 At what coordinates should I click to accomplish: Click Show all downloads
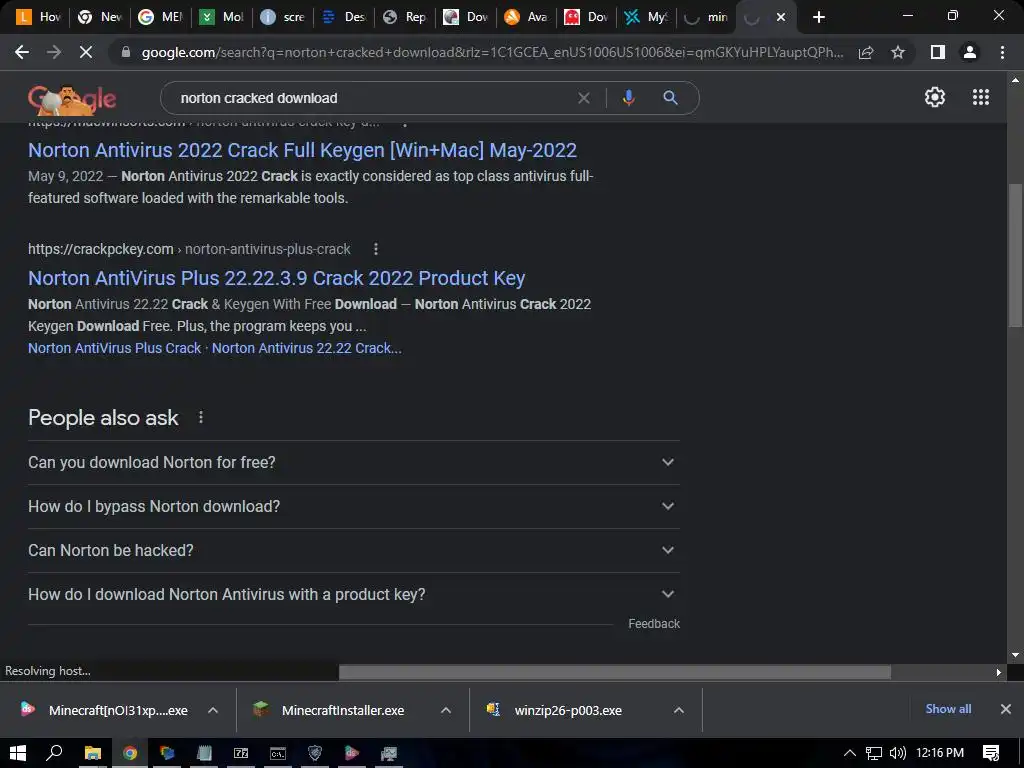(x=948, y=709)
